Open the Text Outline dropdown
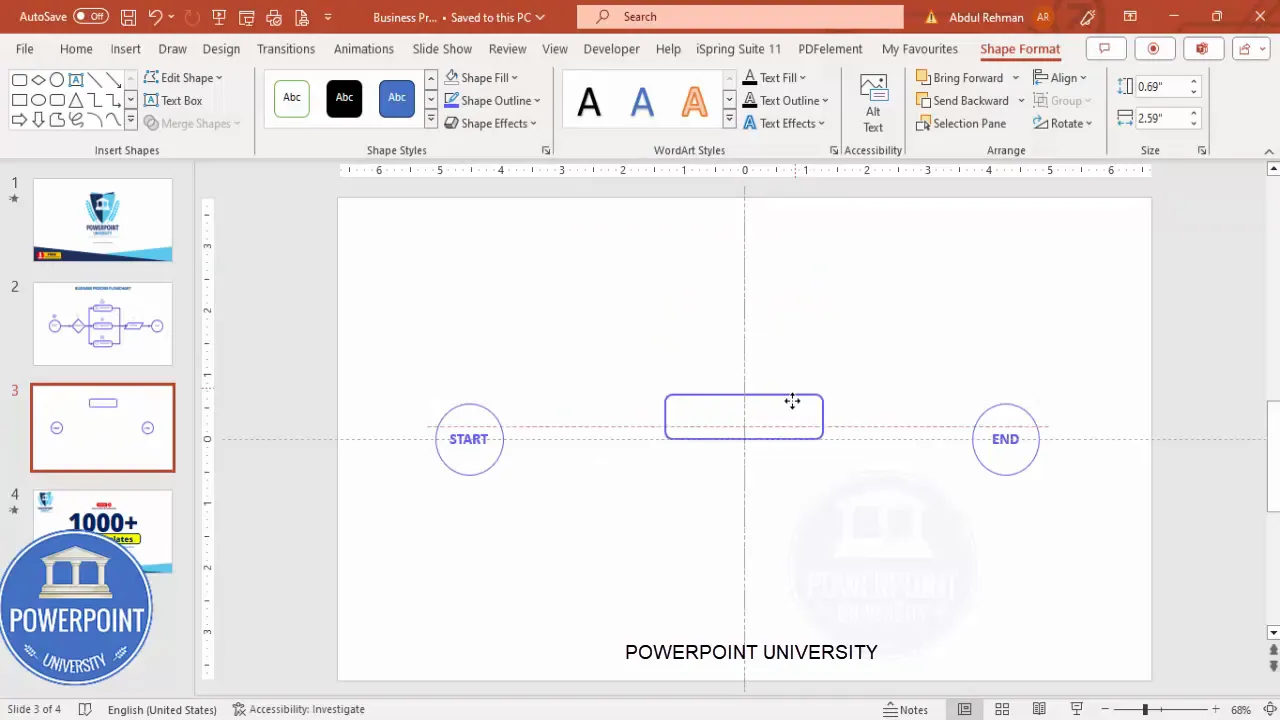The width and height of the screenshot is (1280, 720). [785, 101]
